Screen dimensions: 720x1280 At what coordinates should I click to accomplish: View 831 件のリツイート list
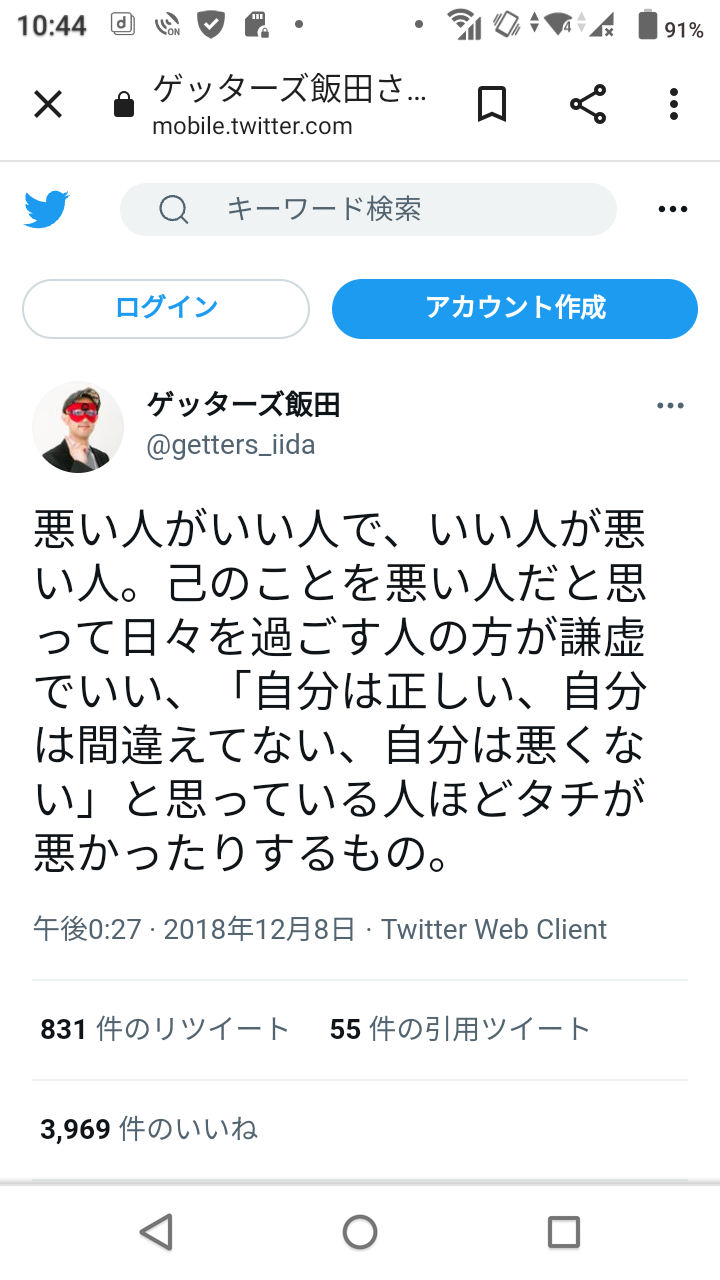pos(165,1029)
